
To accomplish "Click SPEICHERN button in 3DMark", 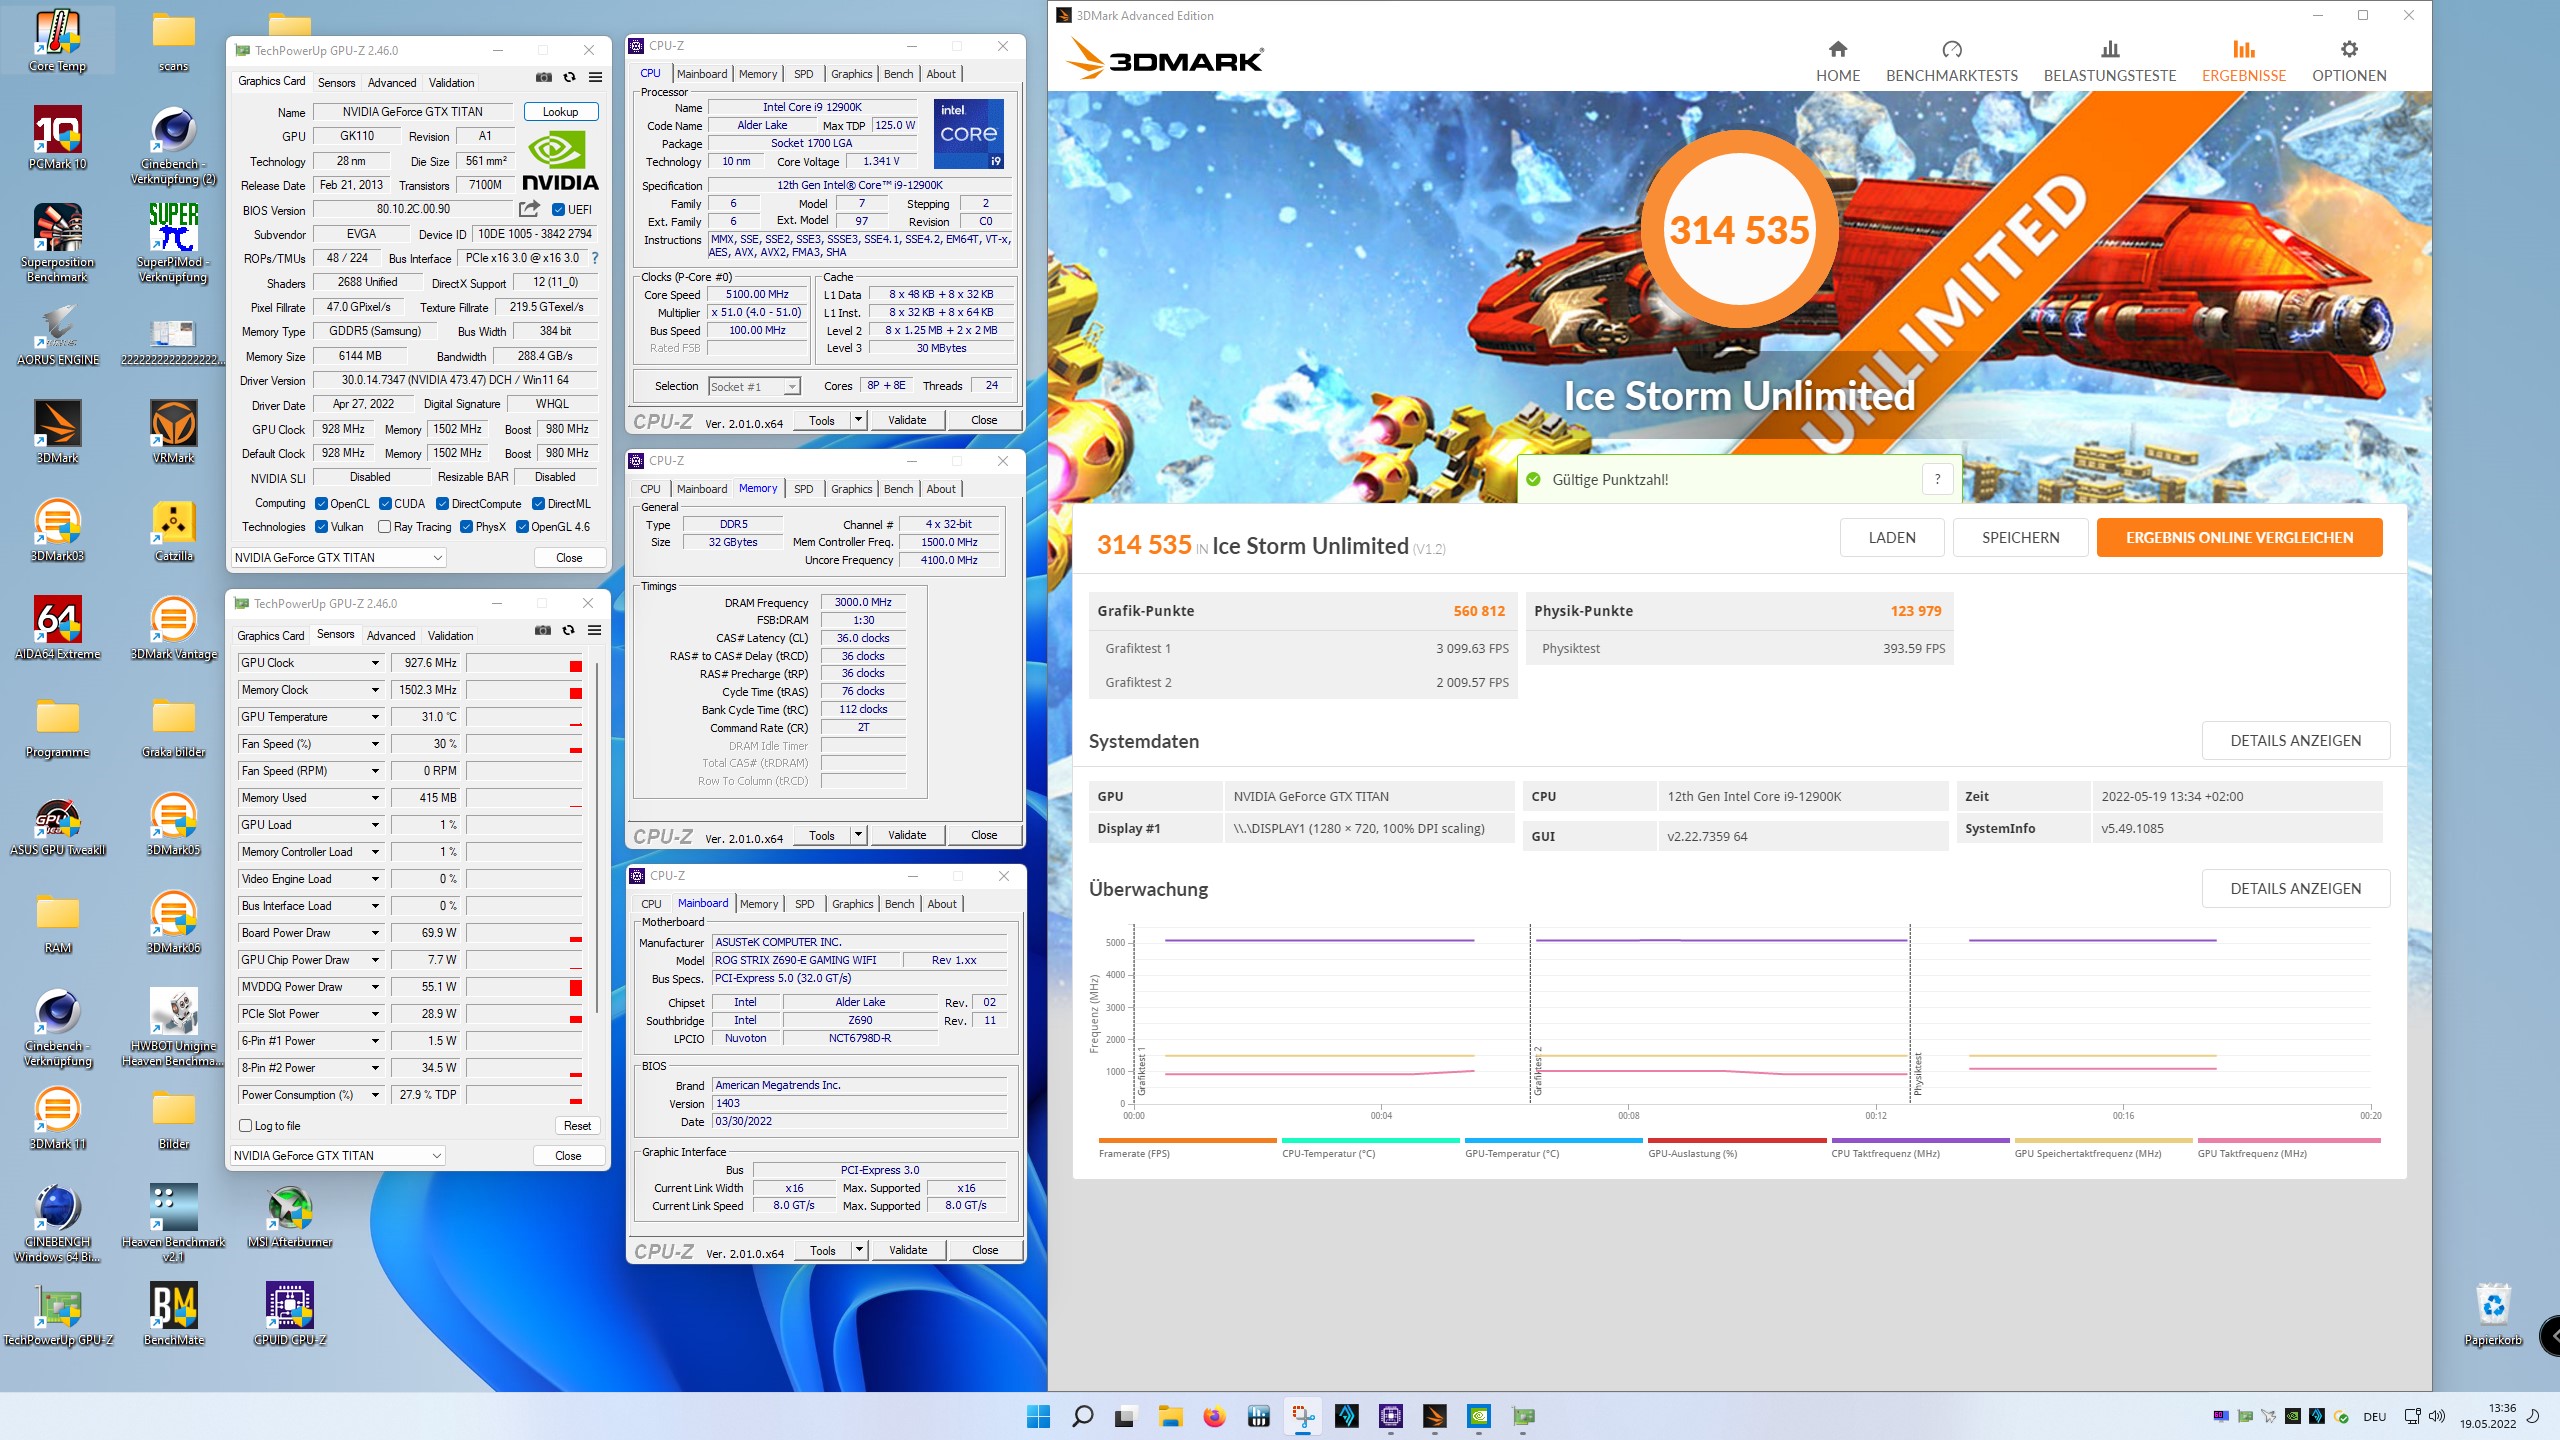I will click(x=2021, y=538).
